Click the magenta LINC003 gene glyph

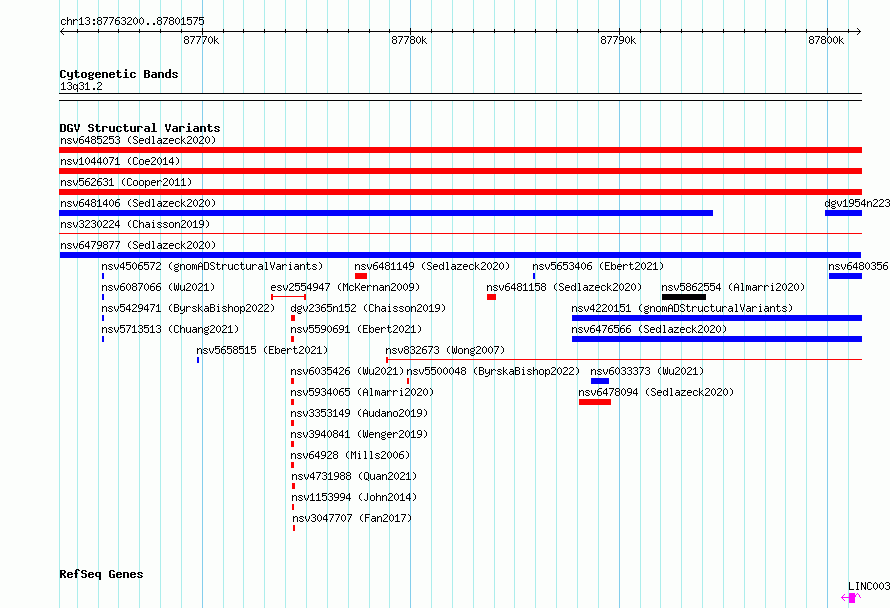tap(851, 598)
